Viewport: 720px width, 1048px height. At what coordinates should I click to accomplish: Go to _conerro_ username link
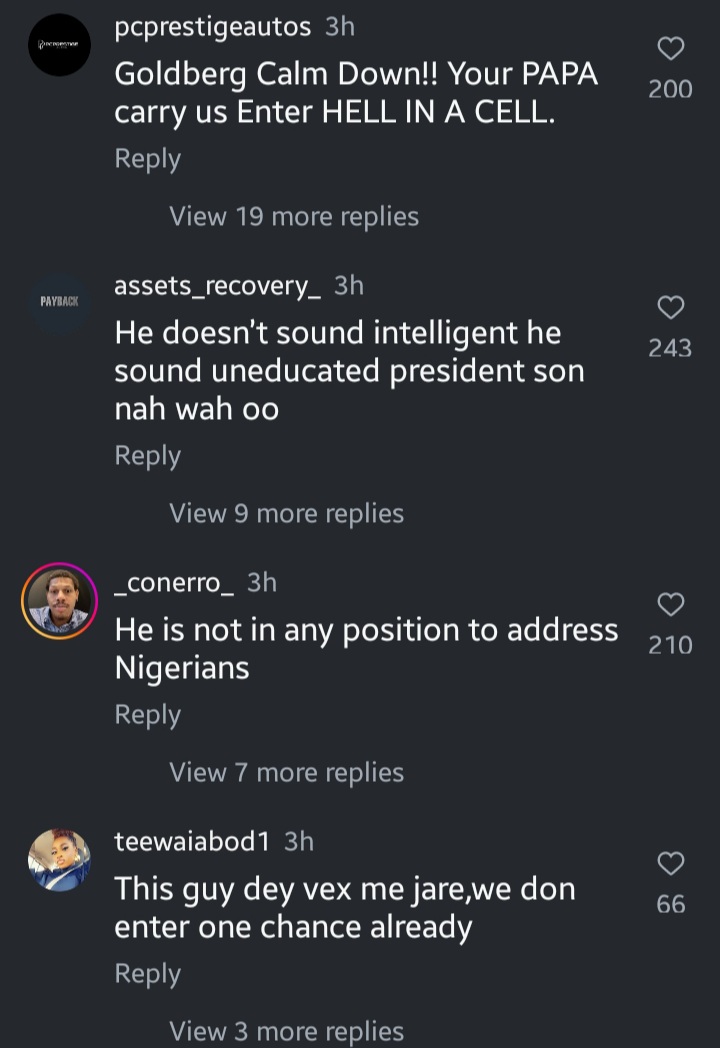click(175, 582)
